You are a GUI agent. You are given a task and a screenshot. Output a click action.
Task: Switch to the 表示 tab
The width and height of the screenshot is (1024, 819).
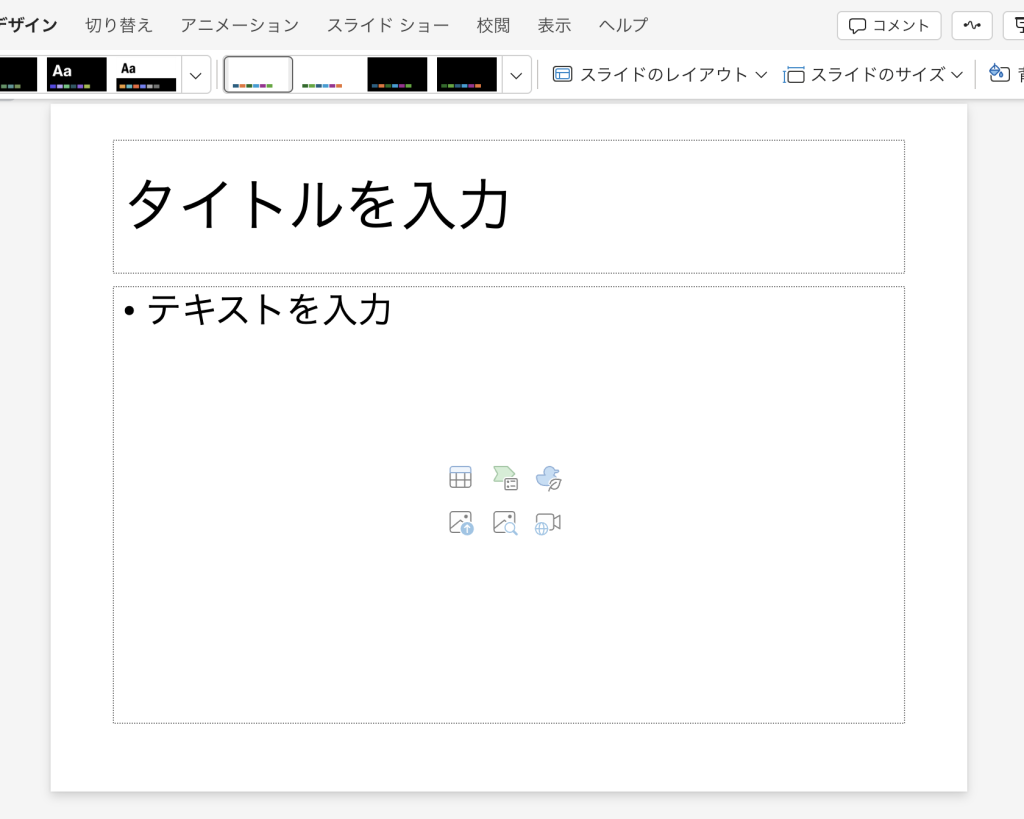(x=554, y=25)
